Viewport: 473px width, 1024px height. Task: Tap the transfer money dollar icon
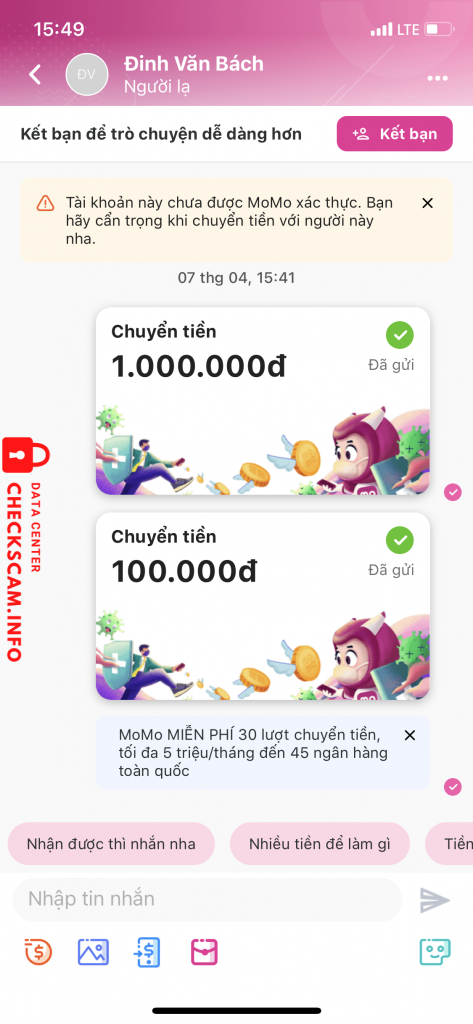pos(147,952)
